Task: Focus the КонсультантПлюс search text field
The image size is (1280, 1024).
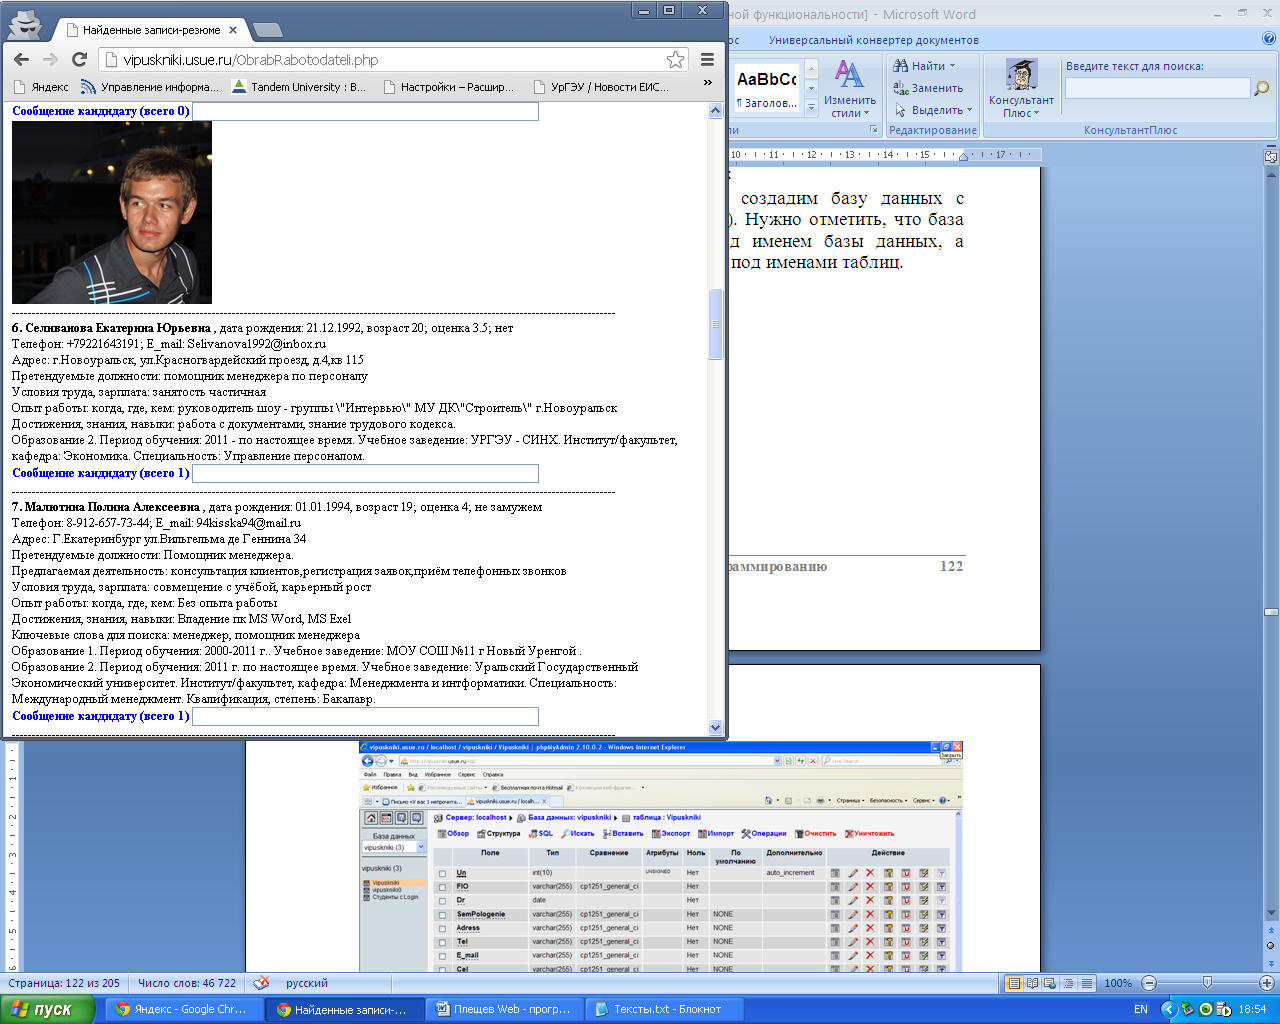Action: point(1157,88)
